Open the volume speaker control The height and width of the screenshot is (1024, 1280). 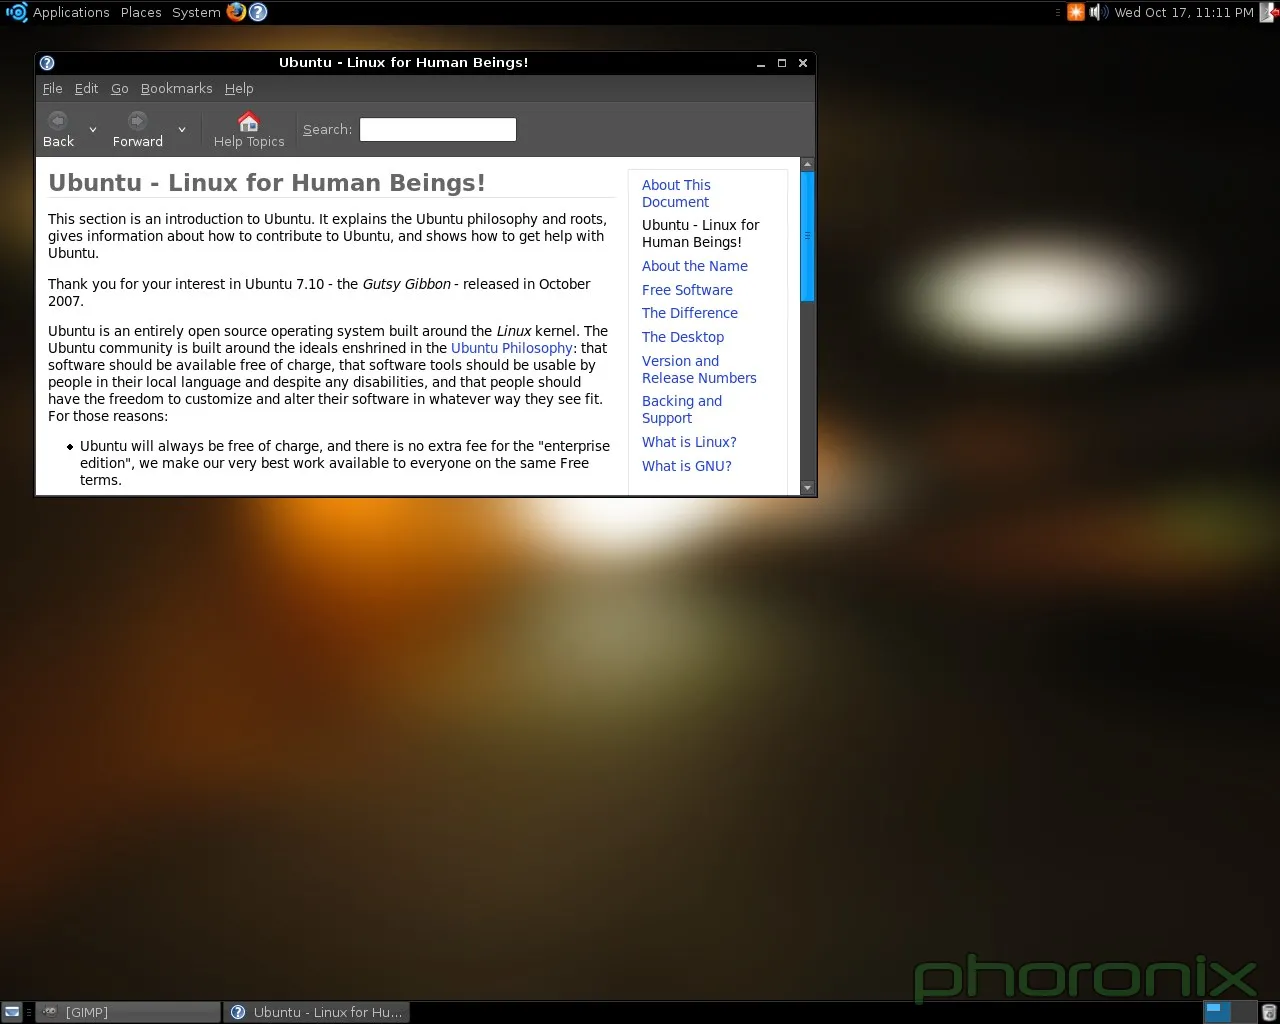[1098, 12]
